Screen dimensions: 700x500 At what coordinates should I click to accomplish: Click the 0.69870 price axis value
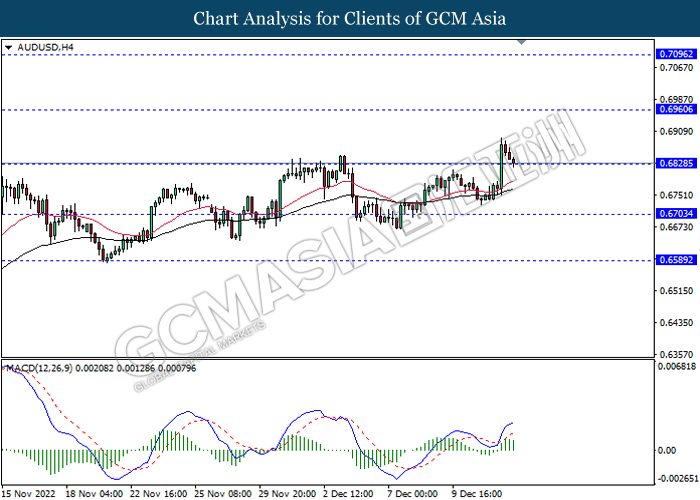point(676,100)
